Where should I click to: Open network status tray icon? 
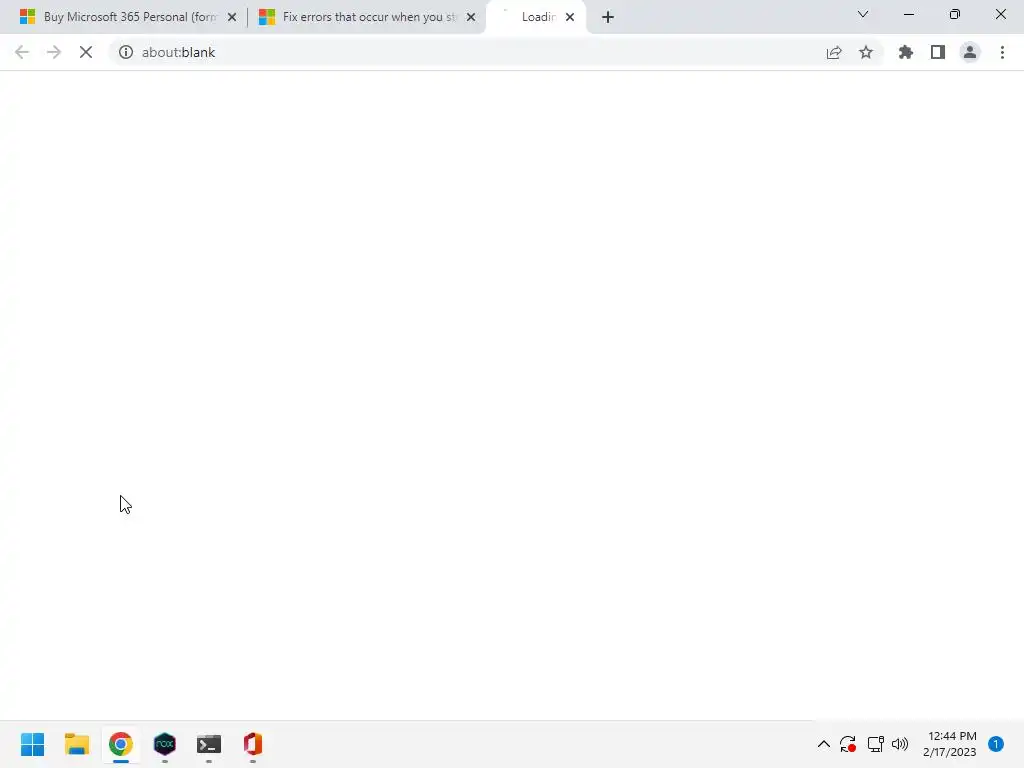click(875, 744)
